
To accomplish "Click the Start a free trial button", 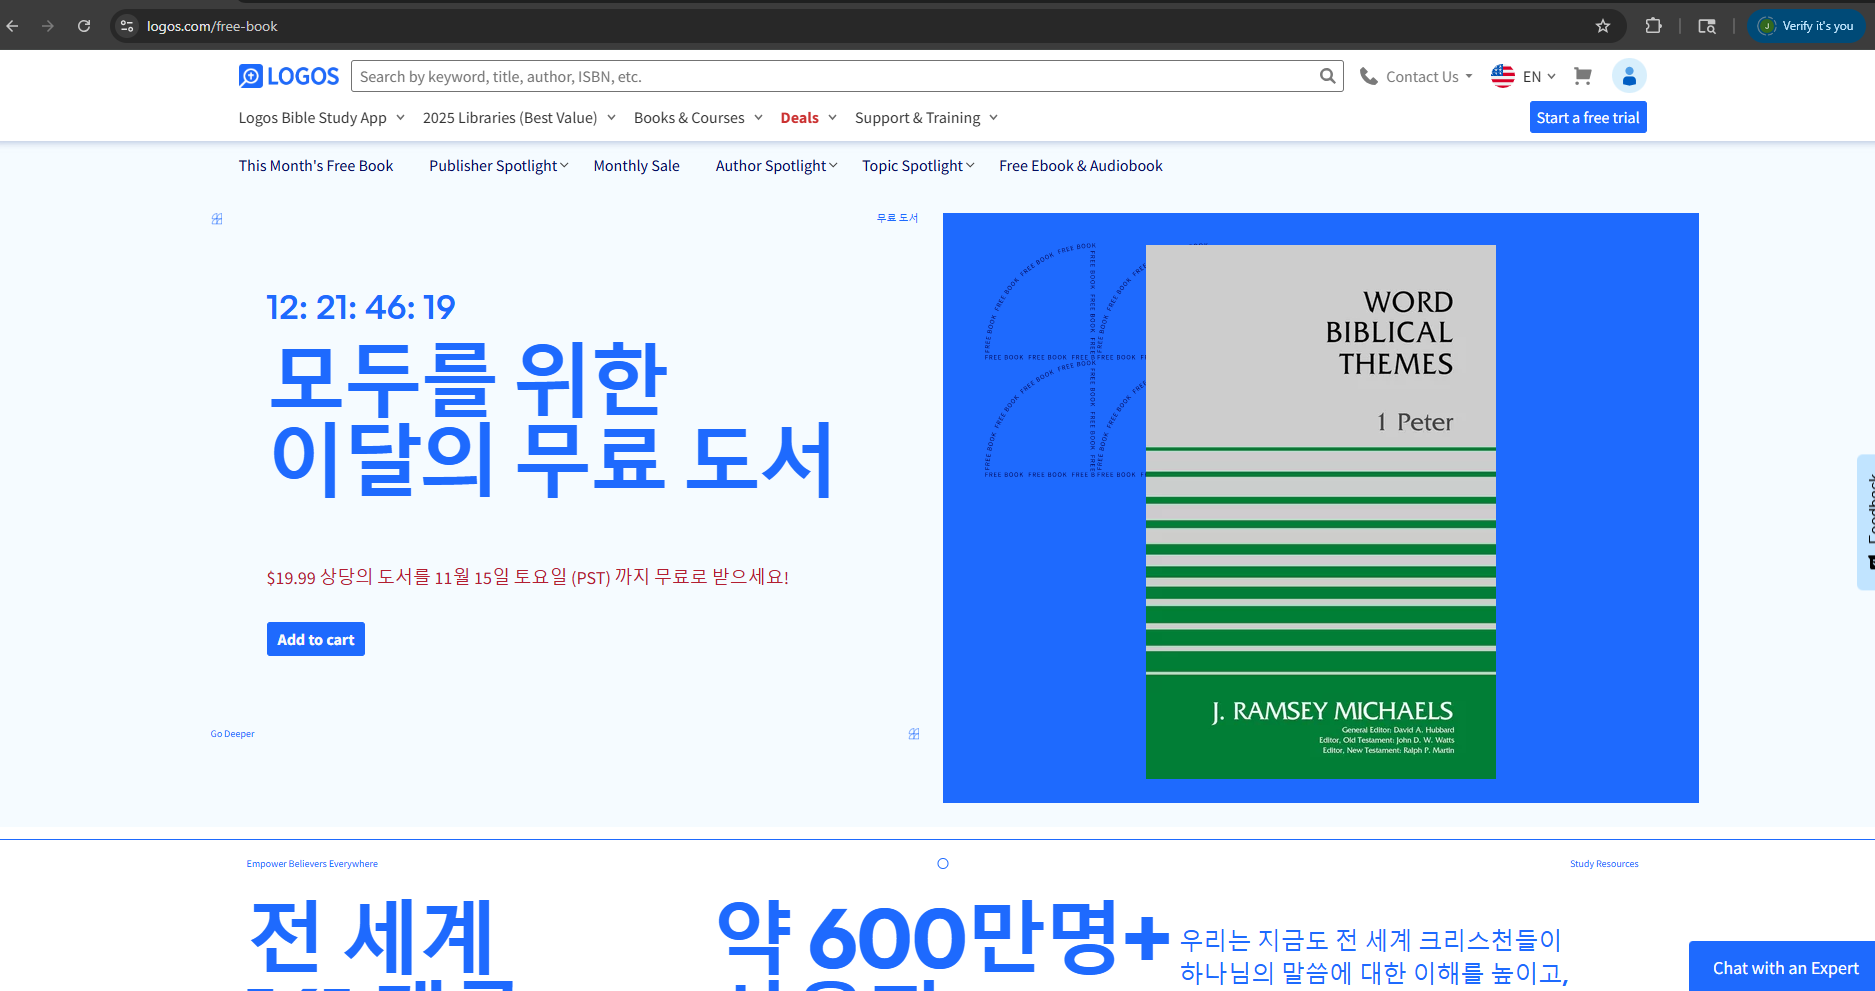I will 1588,118.
